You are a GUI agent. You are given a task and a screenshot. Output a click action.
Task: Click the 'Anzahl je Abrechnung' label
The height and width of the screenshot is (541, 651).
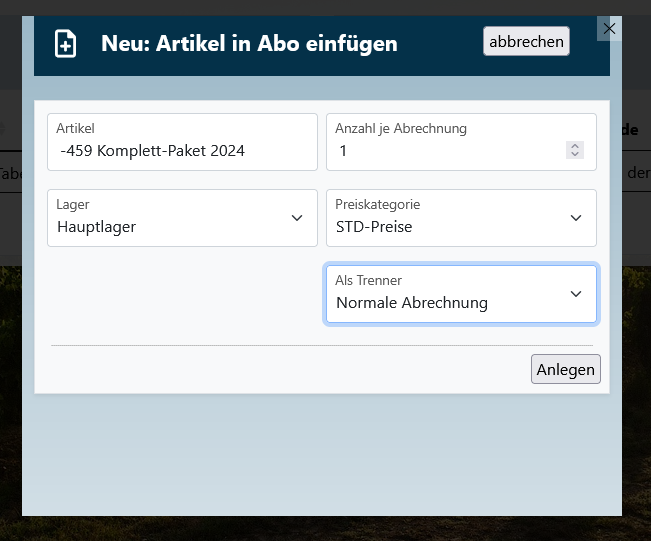click(x=401, y=128)
